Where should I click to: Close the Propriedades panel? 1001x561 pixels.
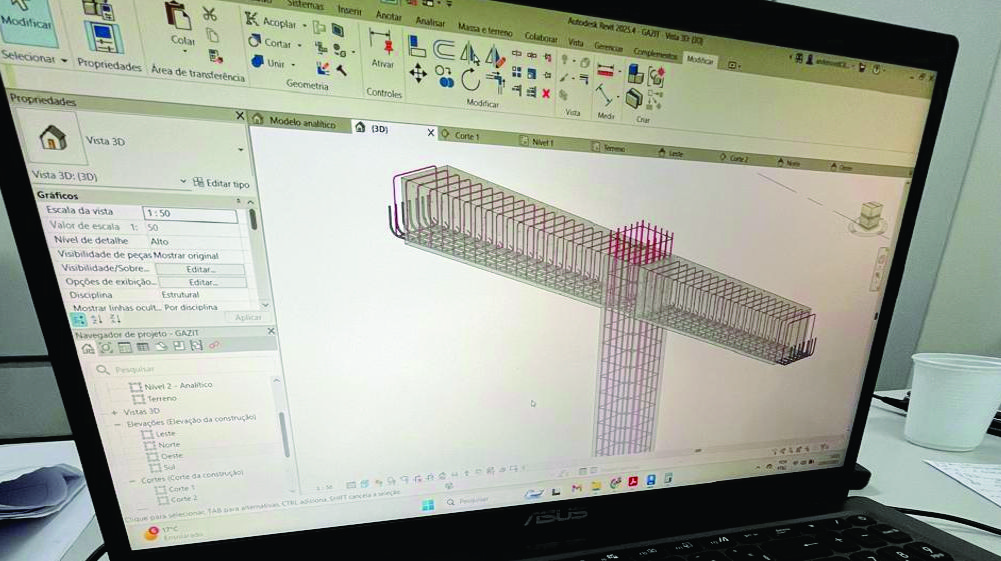(x=239, y=116)
